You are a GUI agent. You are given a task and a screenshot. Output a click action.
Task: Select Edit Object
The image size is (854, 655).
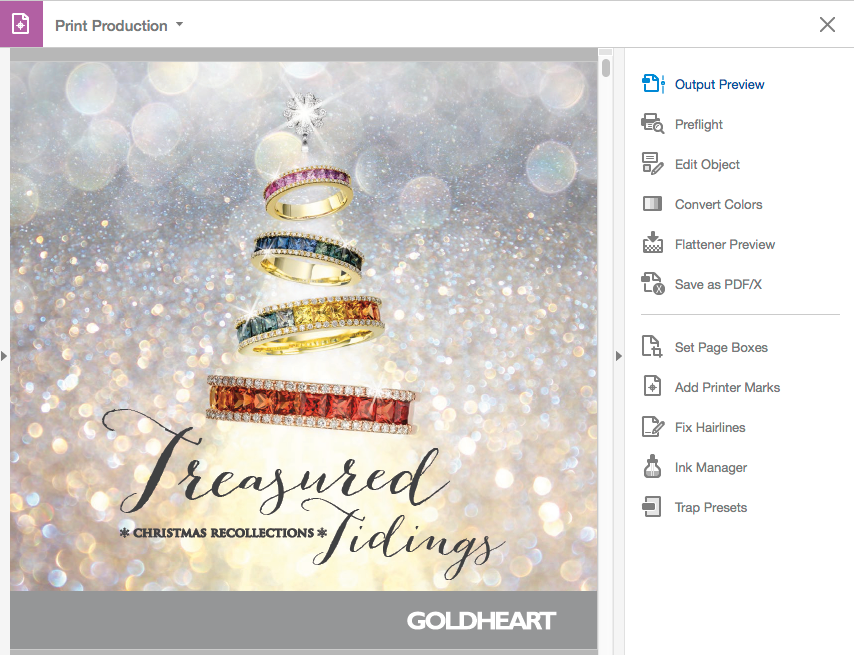click(x=707, y=164)
